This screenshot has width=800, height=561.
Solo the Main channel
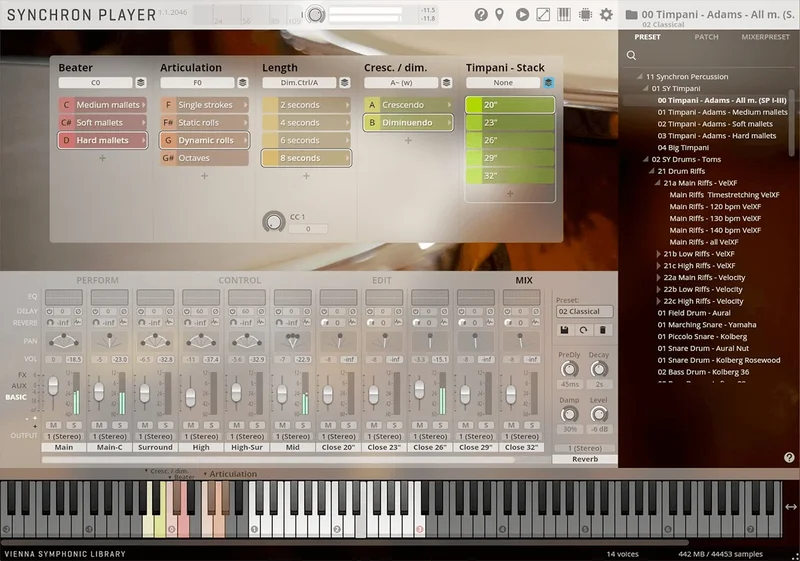pos(74,425)
